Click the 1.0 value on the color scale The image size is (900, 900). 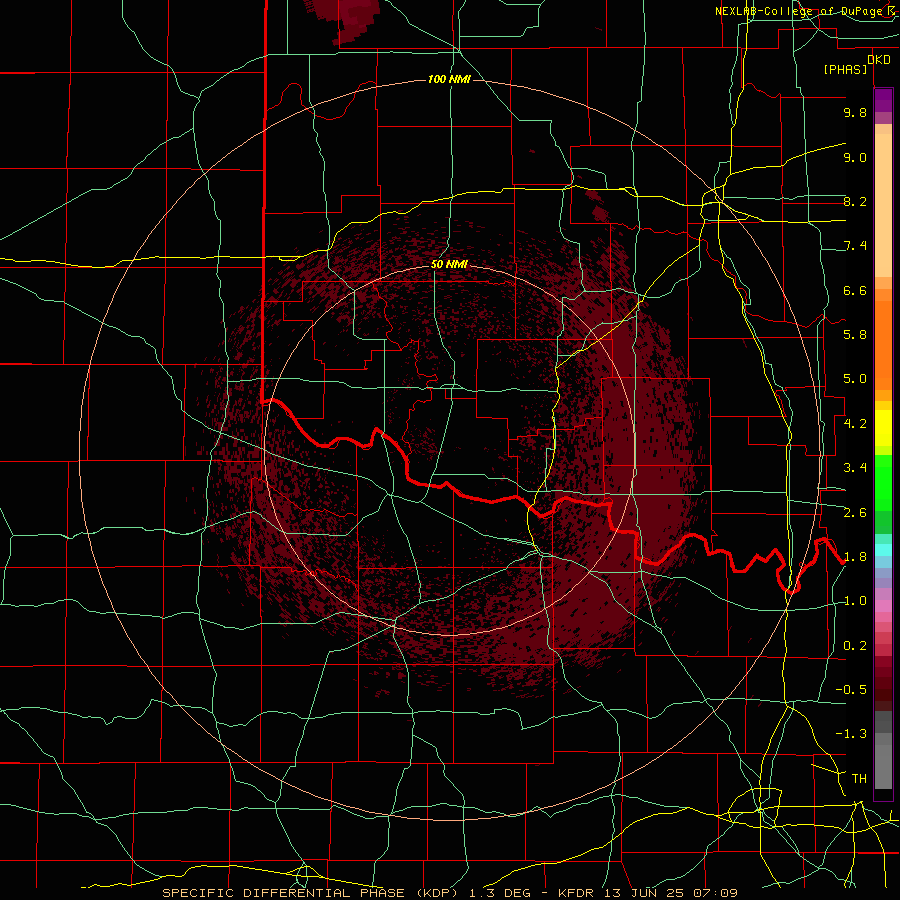coord(855,601)
